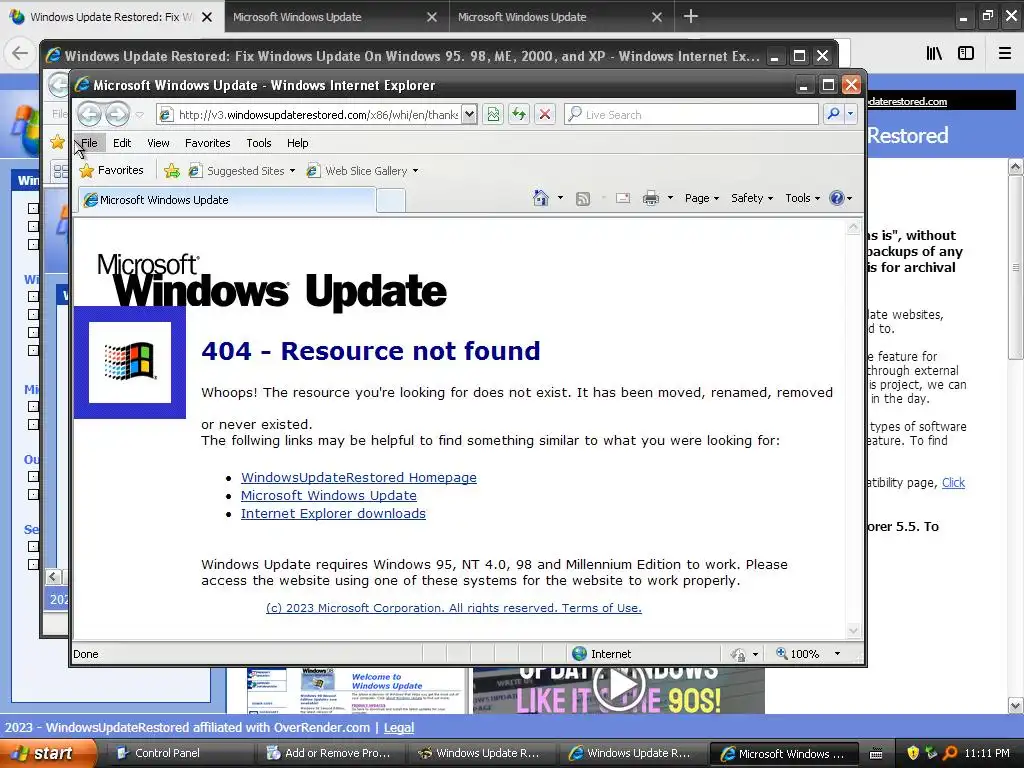
Task: Click the magnifier Search button next to Live Search
Action: coord(833,114)
